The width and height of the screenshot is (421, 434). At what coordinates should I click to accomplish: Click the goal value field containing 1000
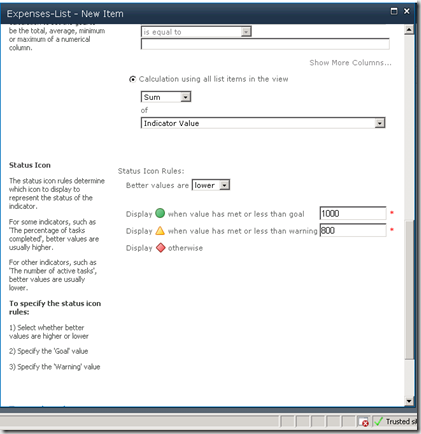point(353,213)
